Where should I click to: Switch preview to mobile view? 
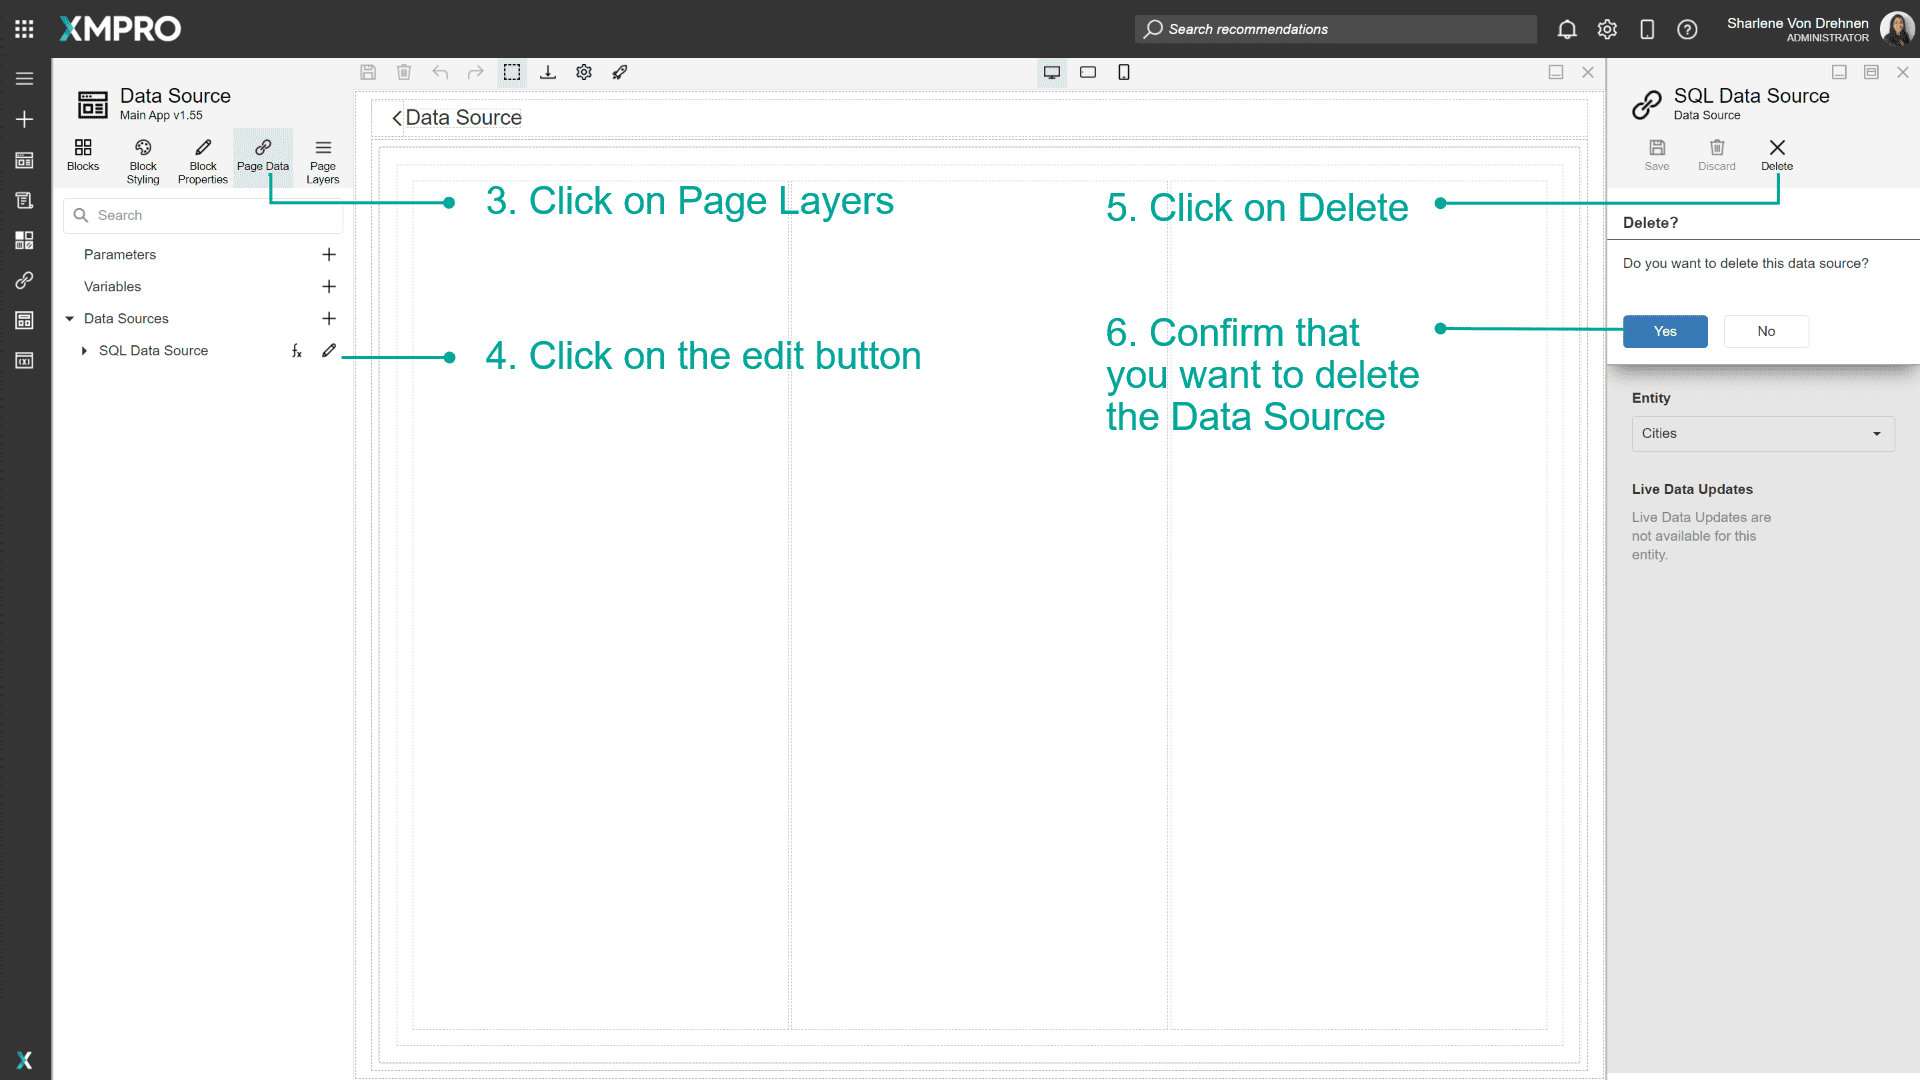(x=1124, y=72)
